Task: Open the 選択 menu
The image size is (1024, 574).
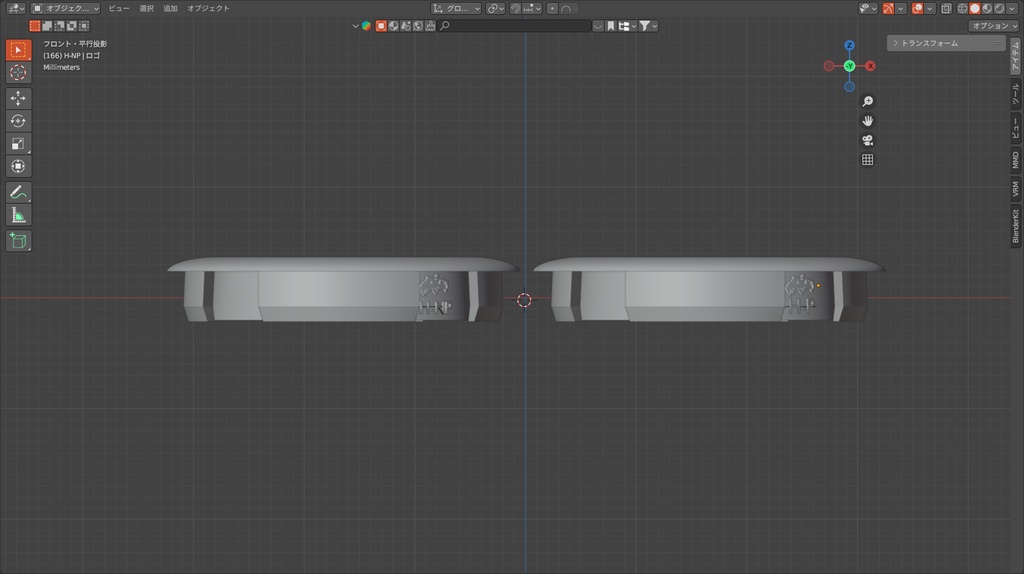Action: click(x=146, y=8)
